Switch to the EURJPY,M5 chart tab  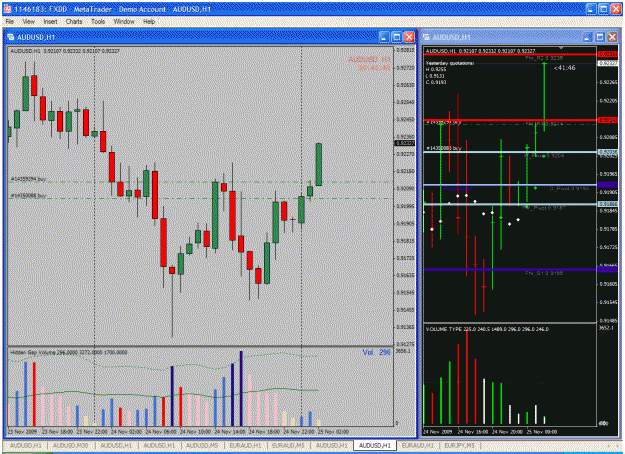pyautogui.click(x=459, y=445)
